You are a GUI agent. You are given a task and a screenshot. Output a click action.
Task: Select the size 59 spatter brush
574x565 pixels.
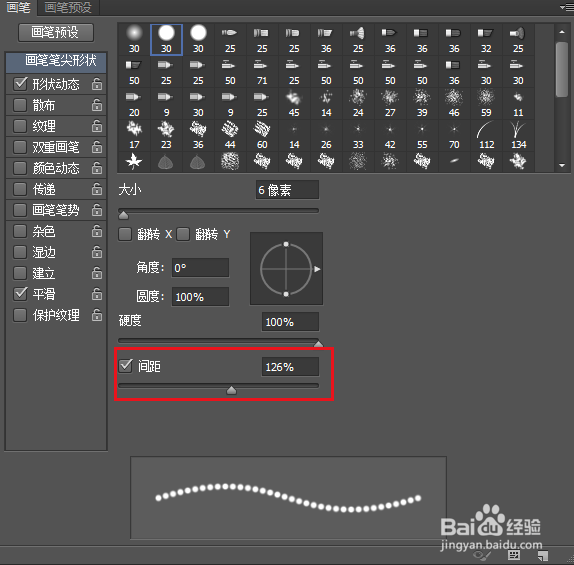coord(486,104)
